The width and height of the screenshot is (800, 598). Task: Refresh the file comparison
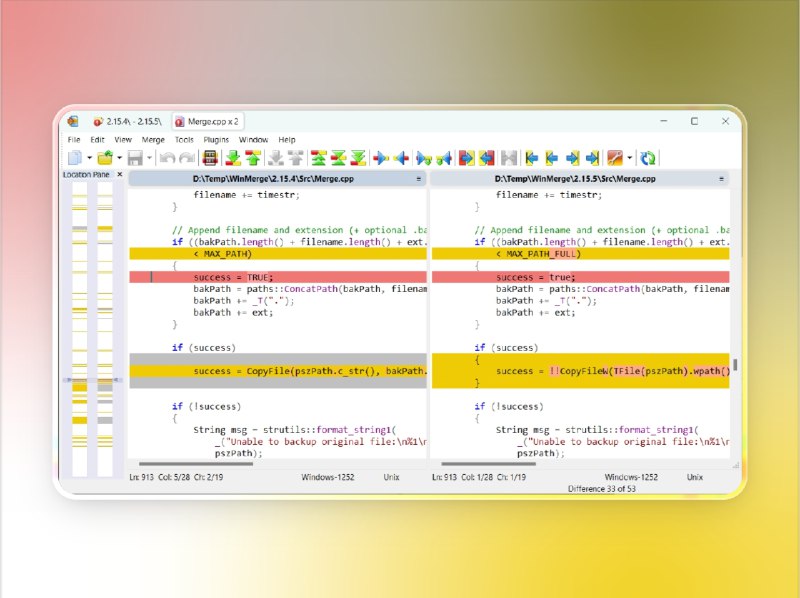(647, 156)
